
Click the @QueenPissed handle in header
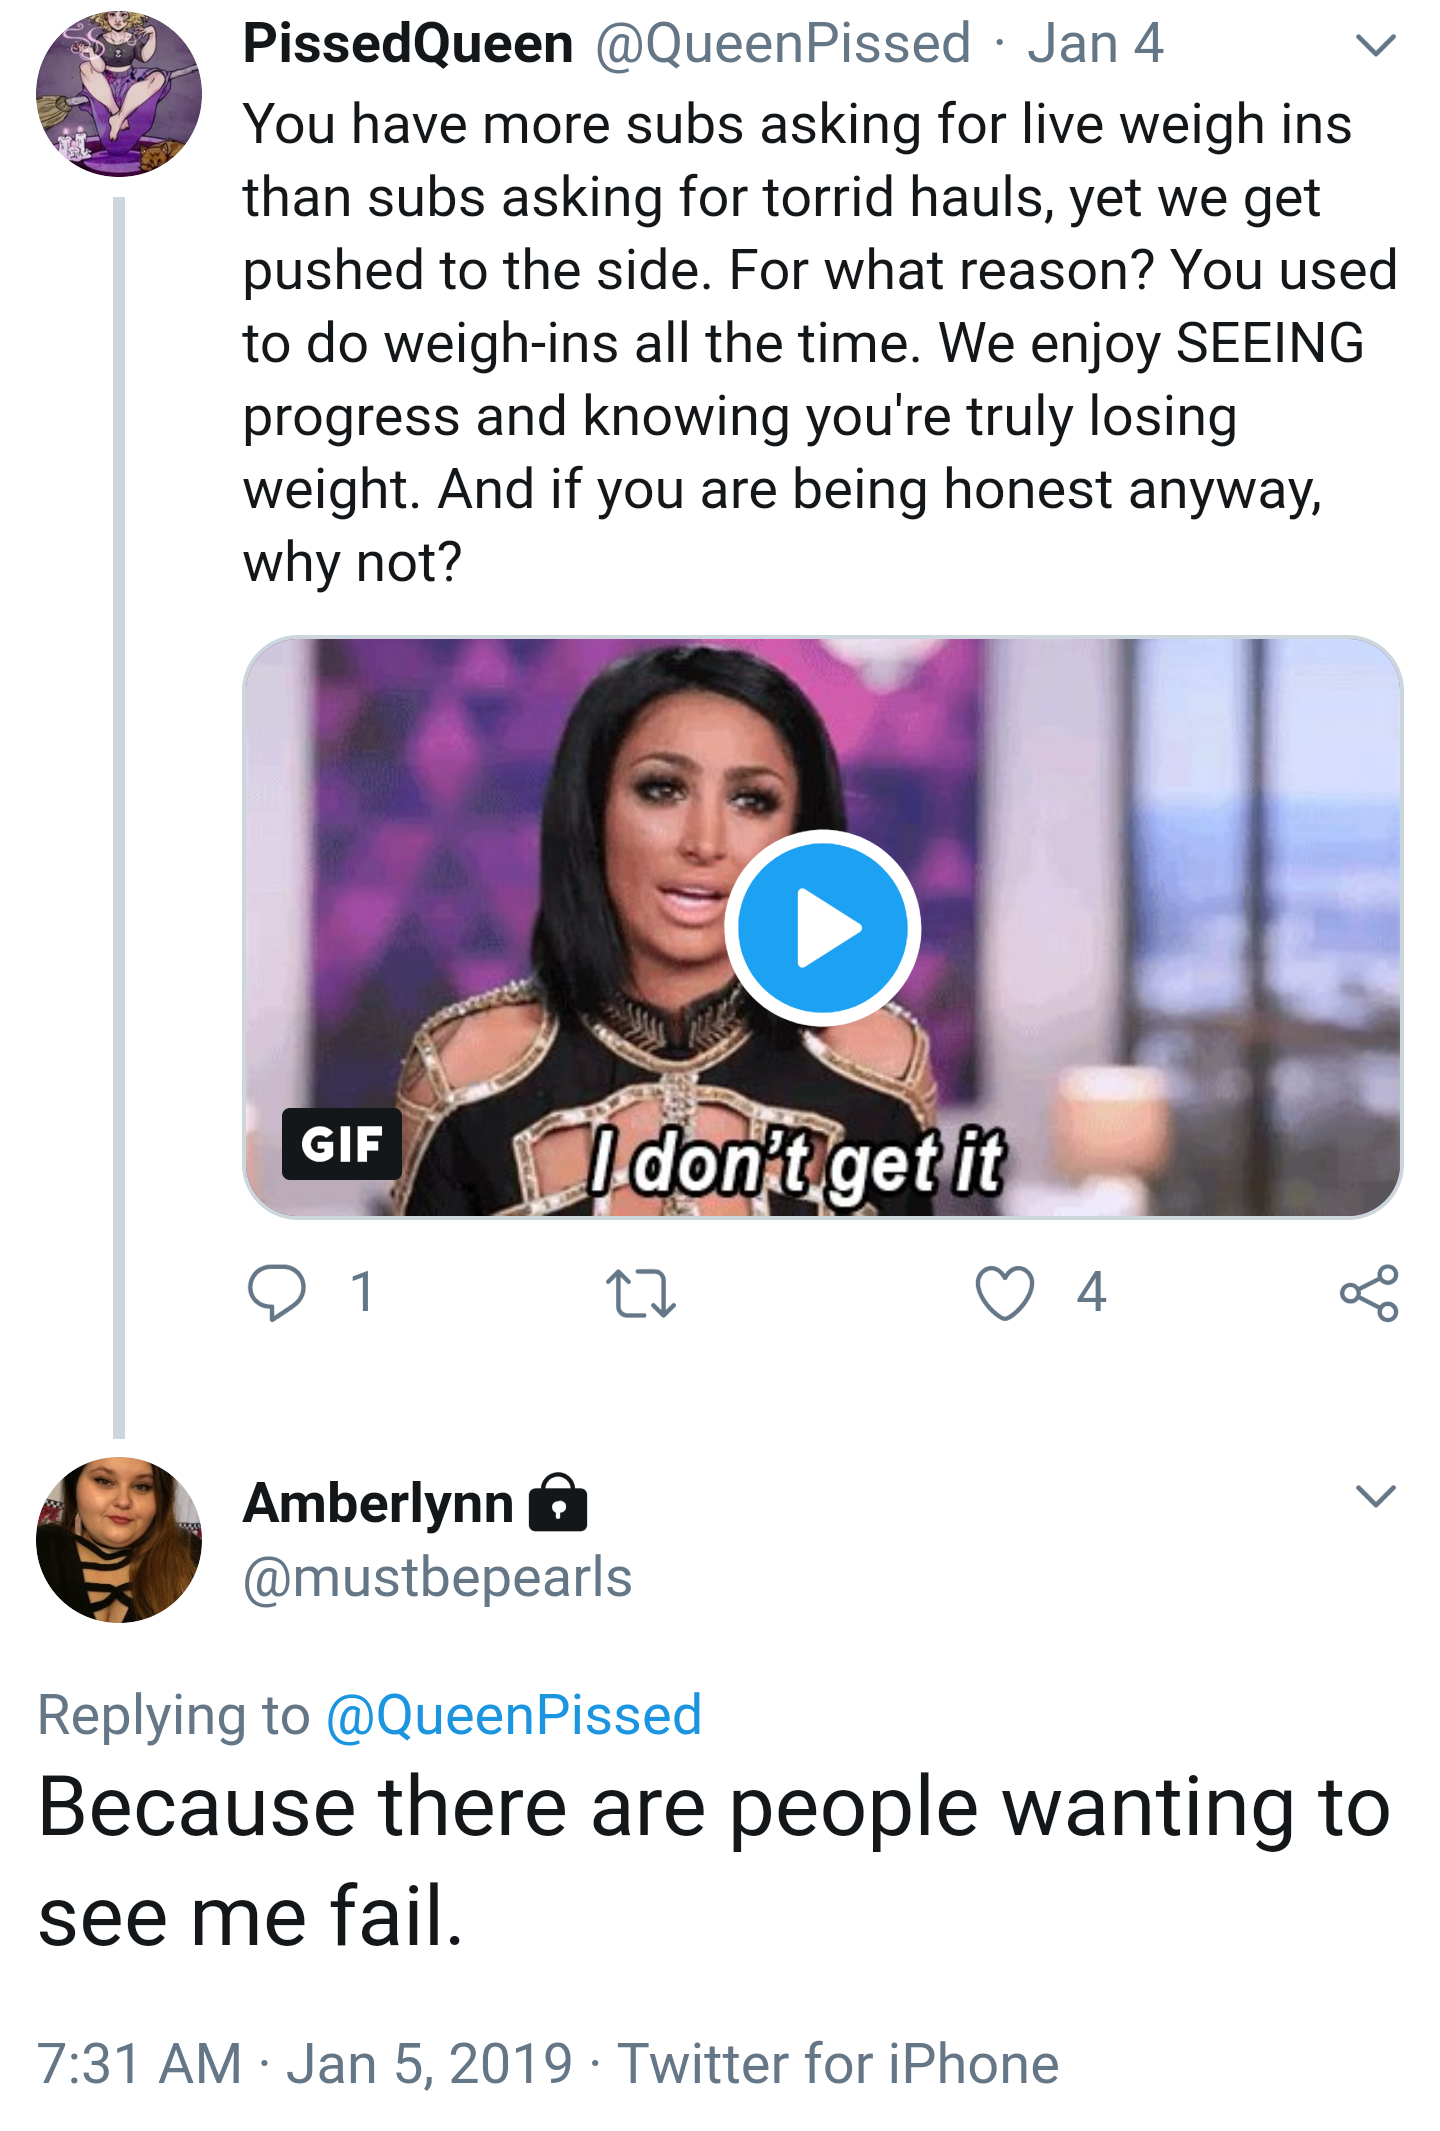coord(783,44)
